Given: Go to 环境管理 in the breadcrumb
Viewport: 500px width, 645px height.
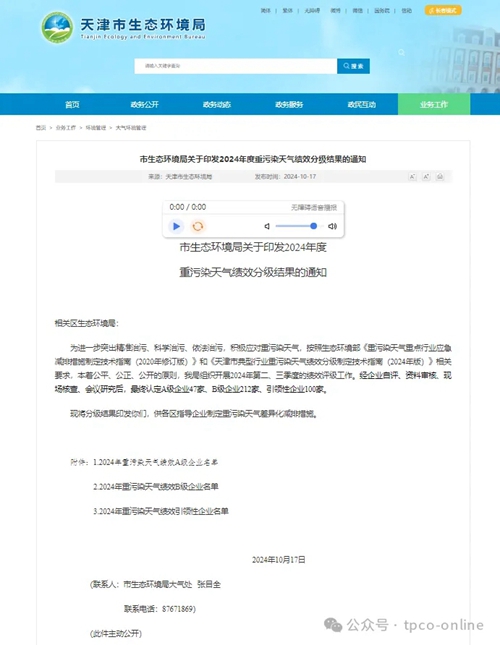Looking at the screenshot, I should coord(96,128).
